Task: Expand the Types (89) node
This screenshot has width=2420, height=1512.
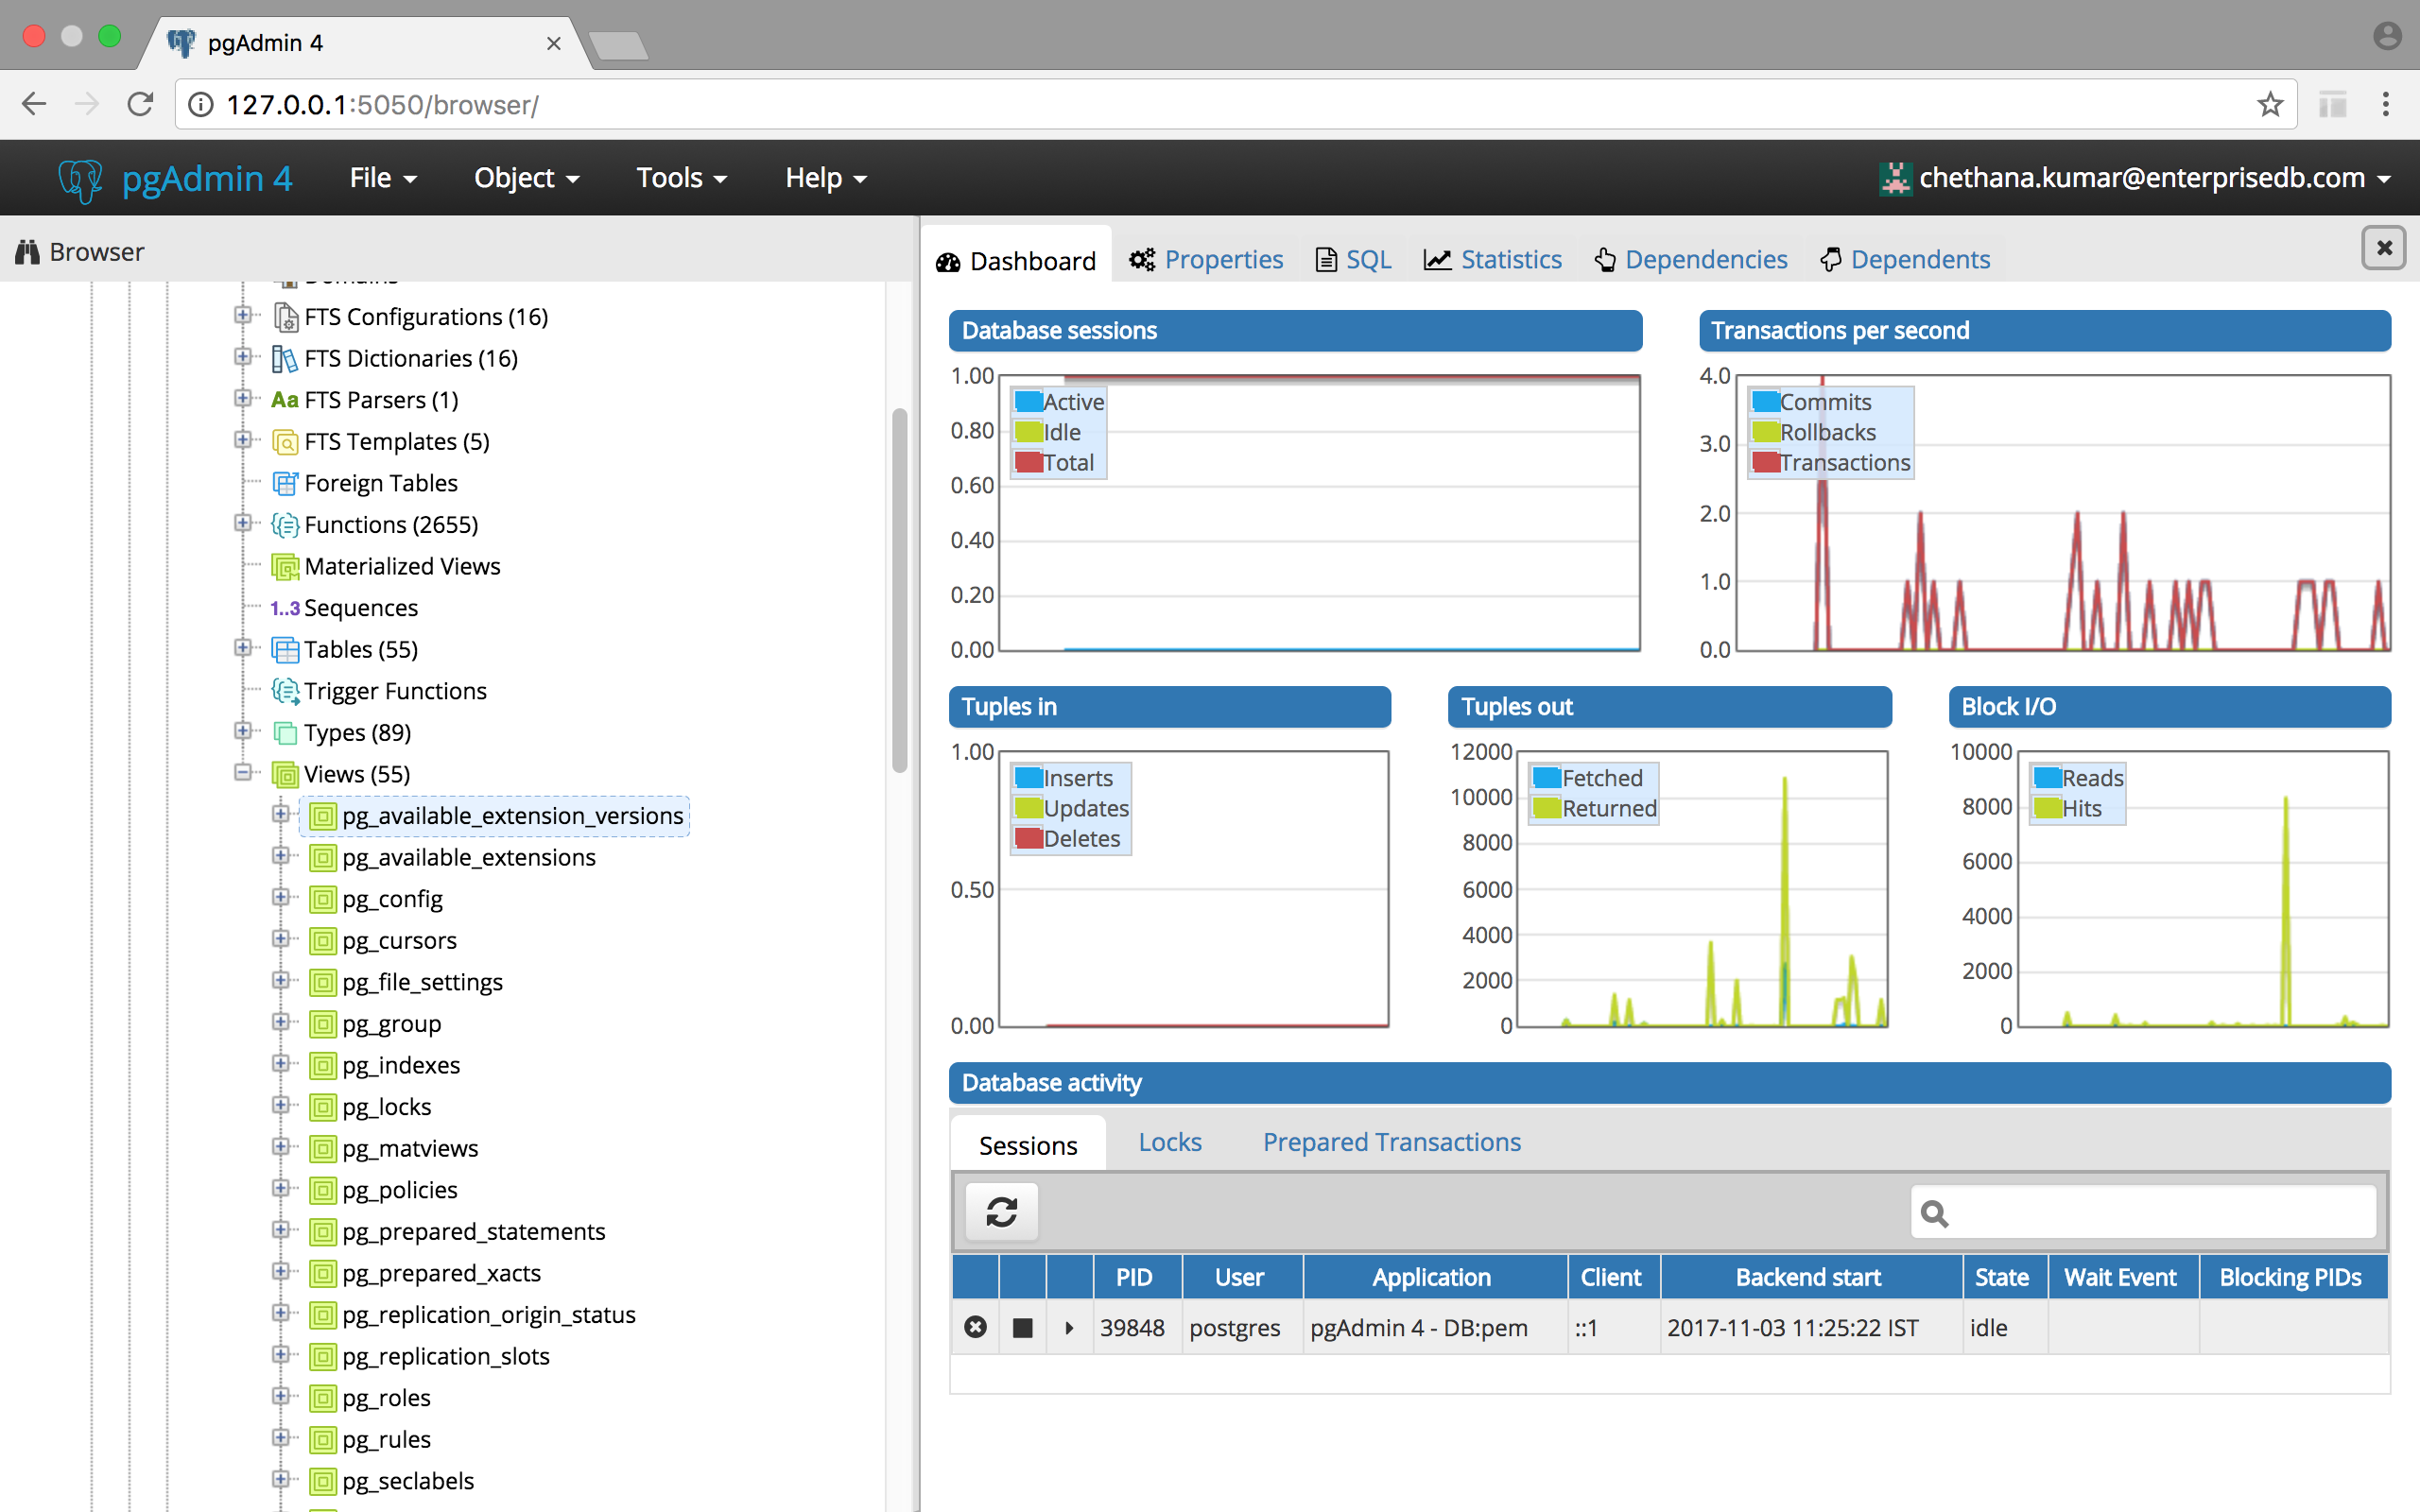Action: click(243, 731)
